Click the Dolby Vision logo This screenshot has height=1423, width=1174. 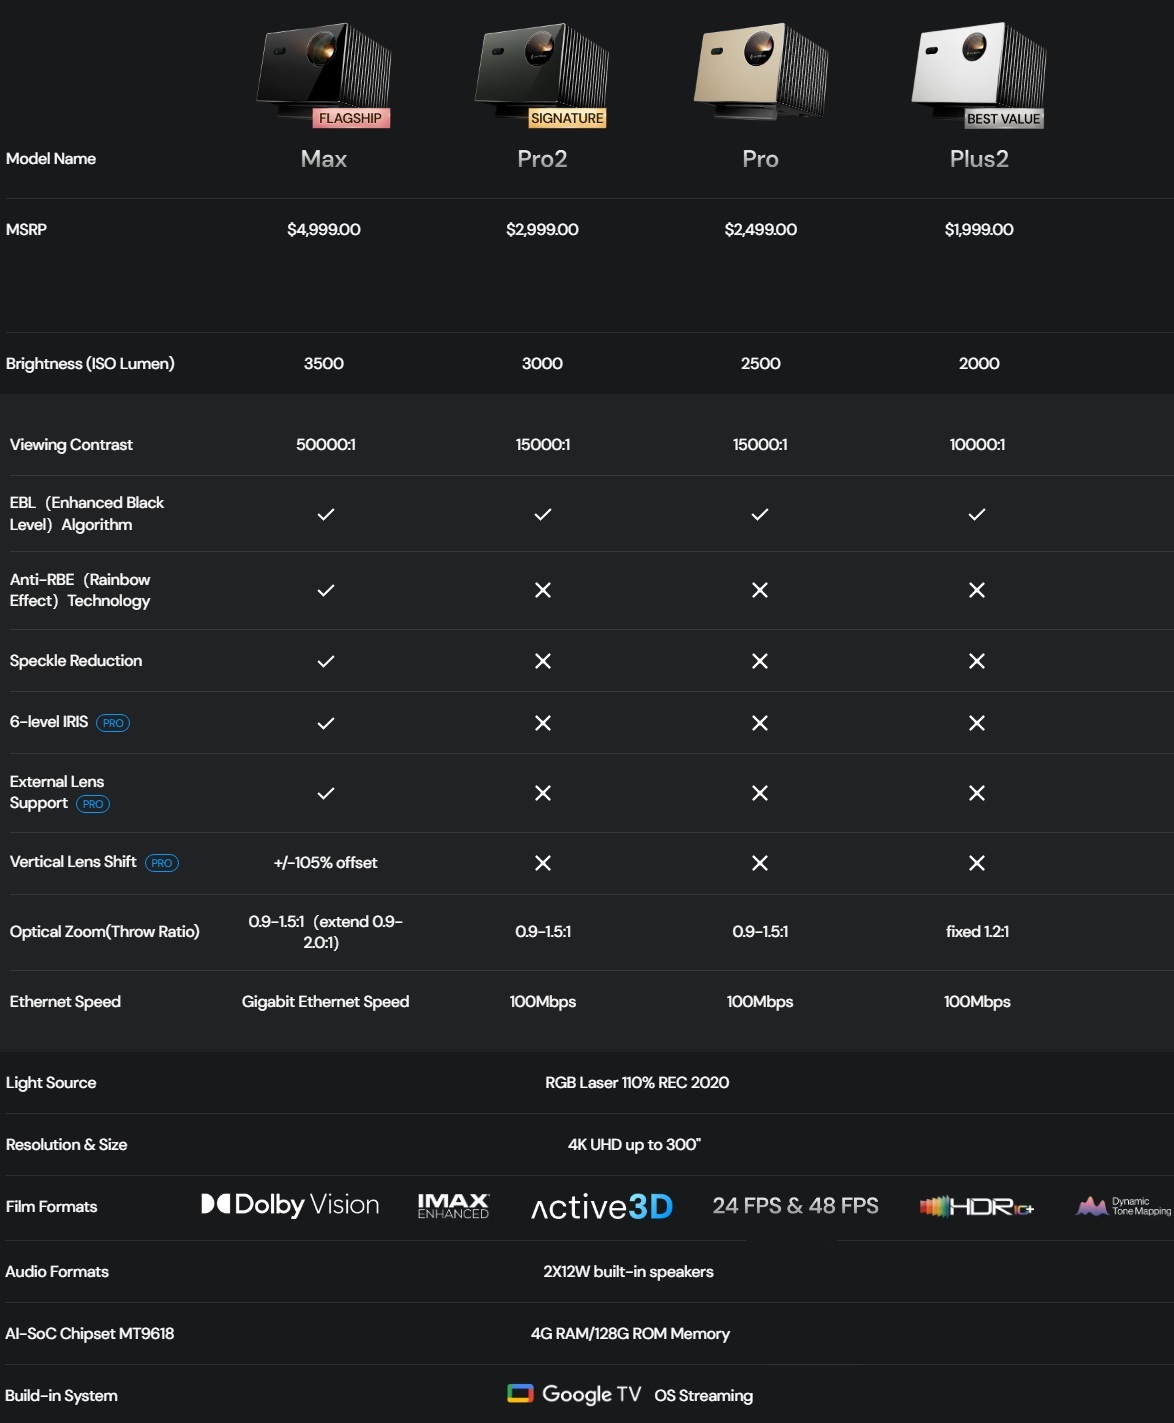click(x=290, y=1205)
